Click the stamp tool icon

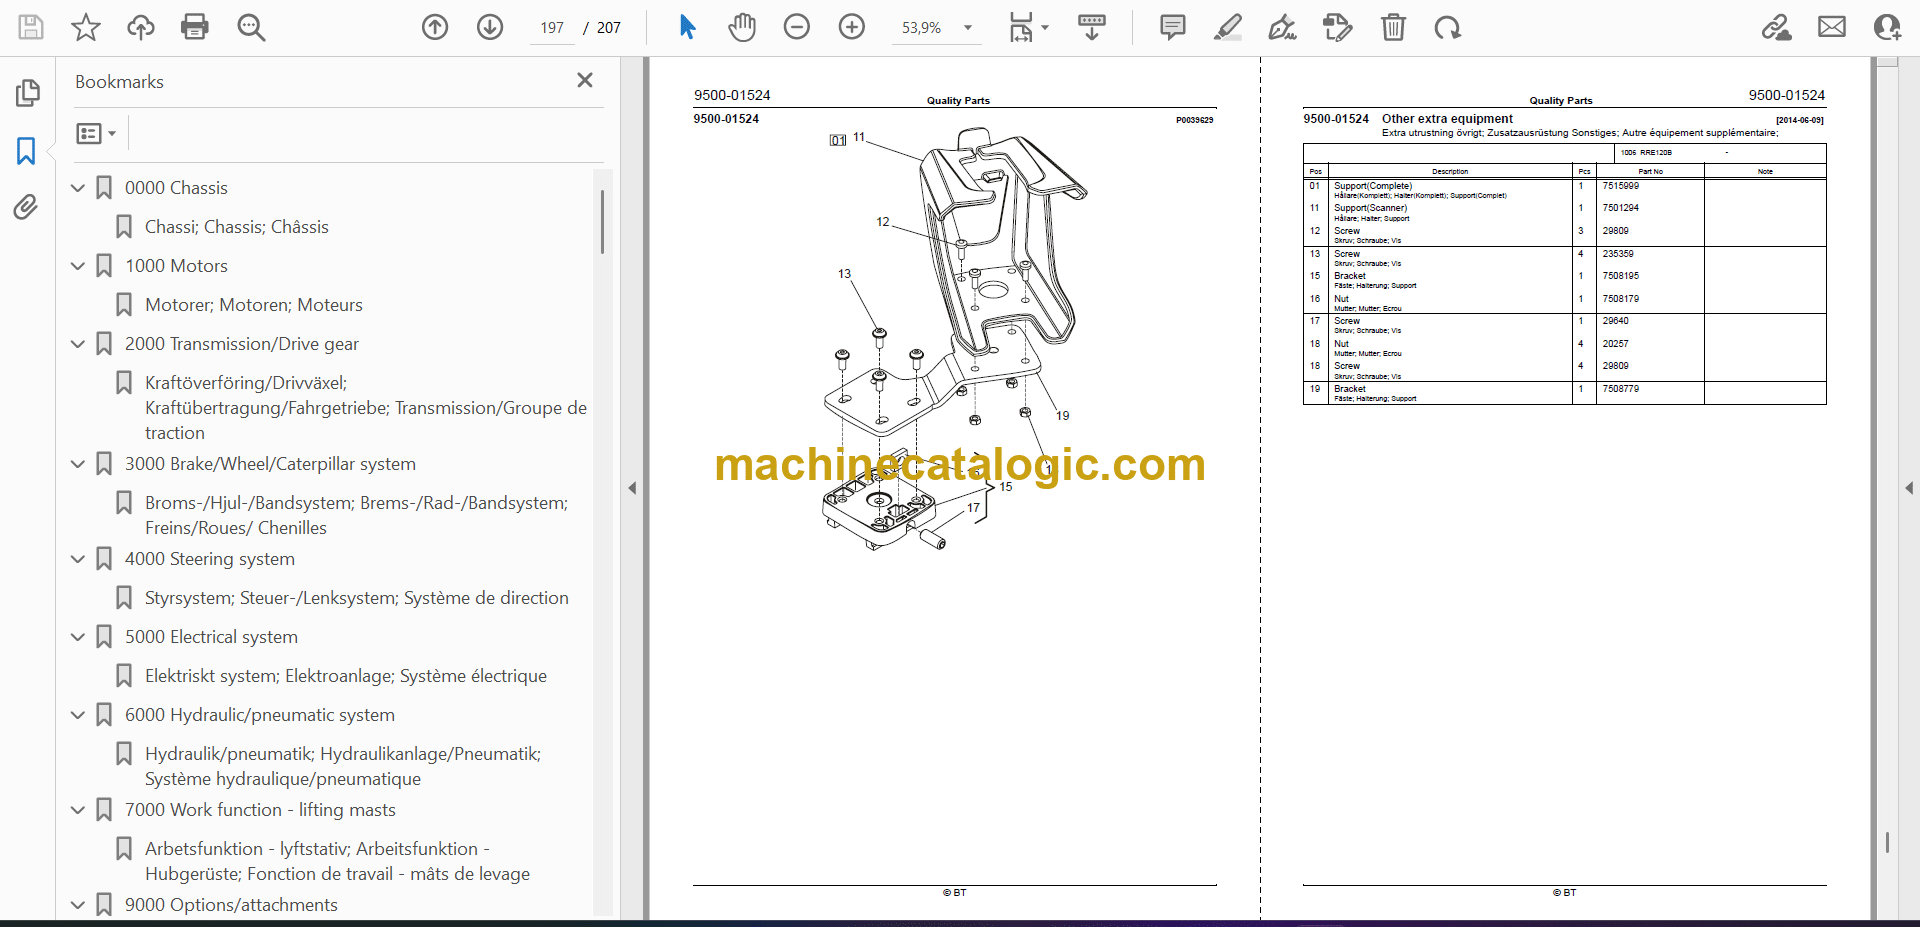(x=1337, y=27)
